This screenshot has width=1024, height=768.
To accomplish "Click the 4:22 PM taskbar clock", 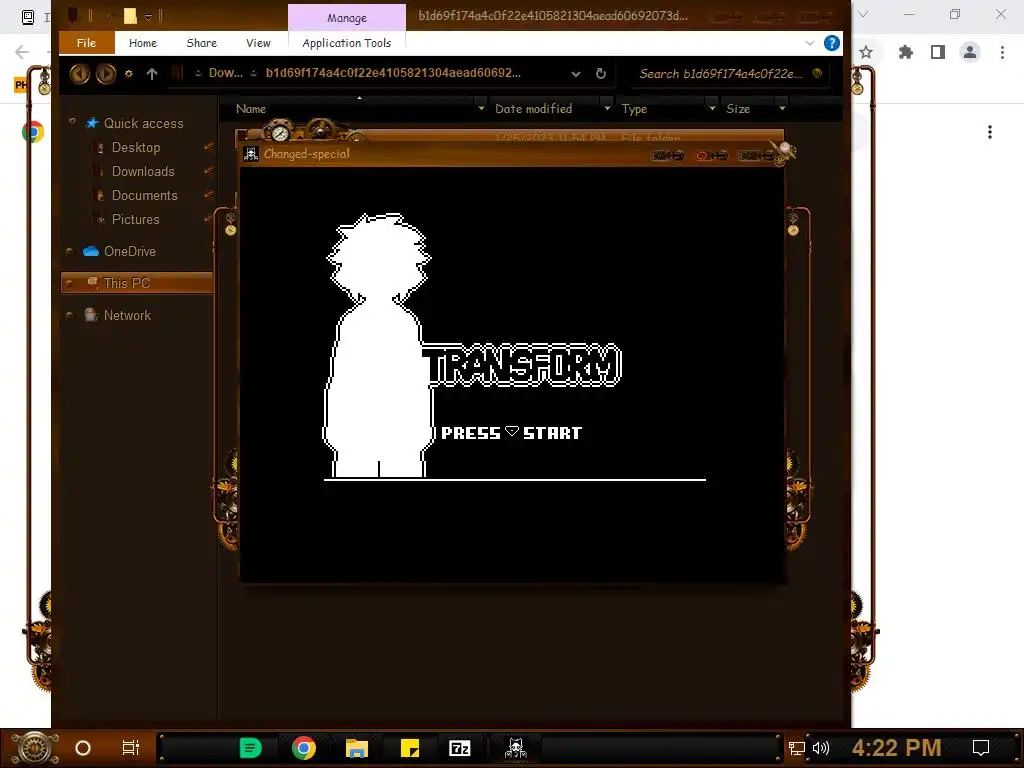I will (x=896, y=748).
